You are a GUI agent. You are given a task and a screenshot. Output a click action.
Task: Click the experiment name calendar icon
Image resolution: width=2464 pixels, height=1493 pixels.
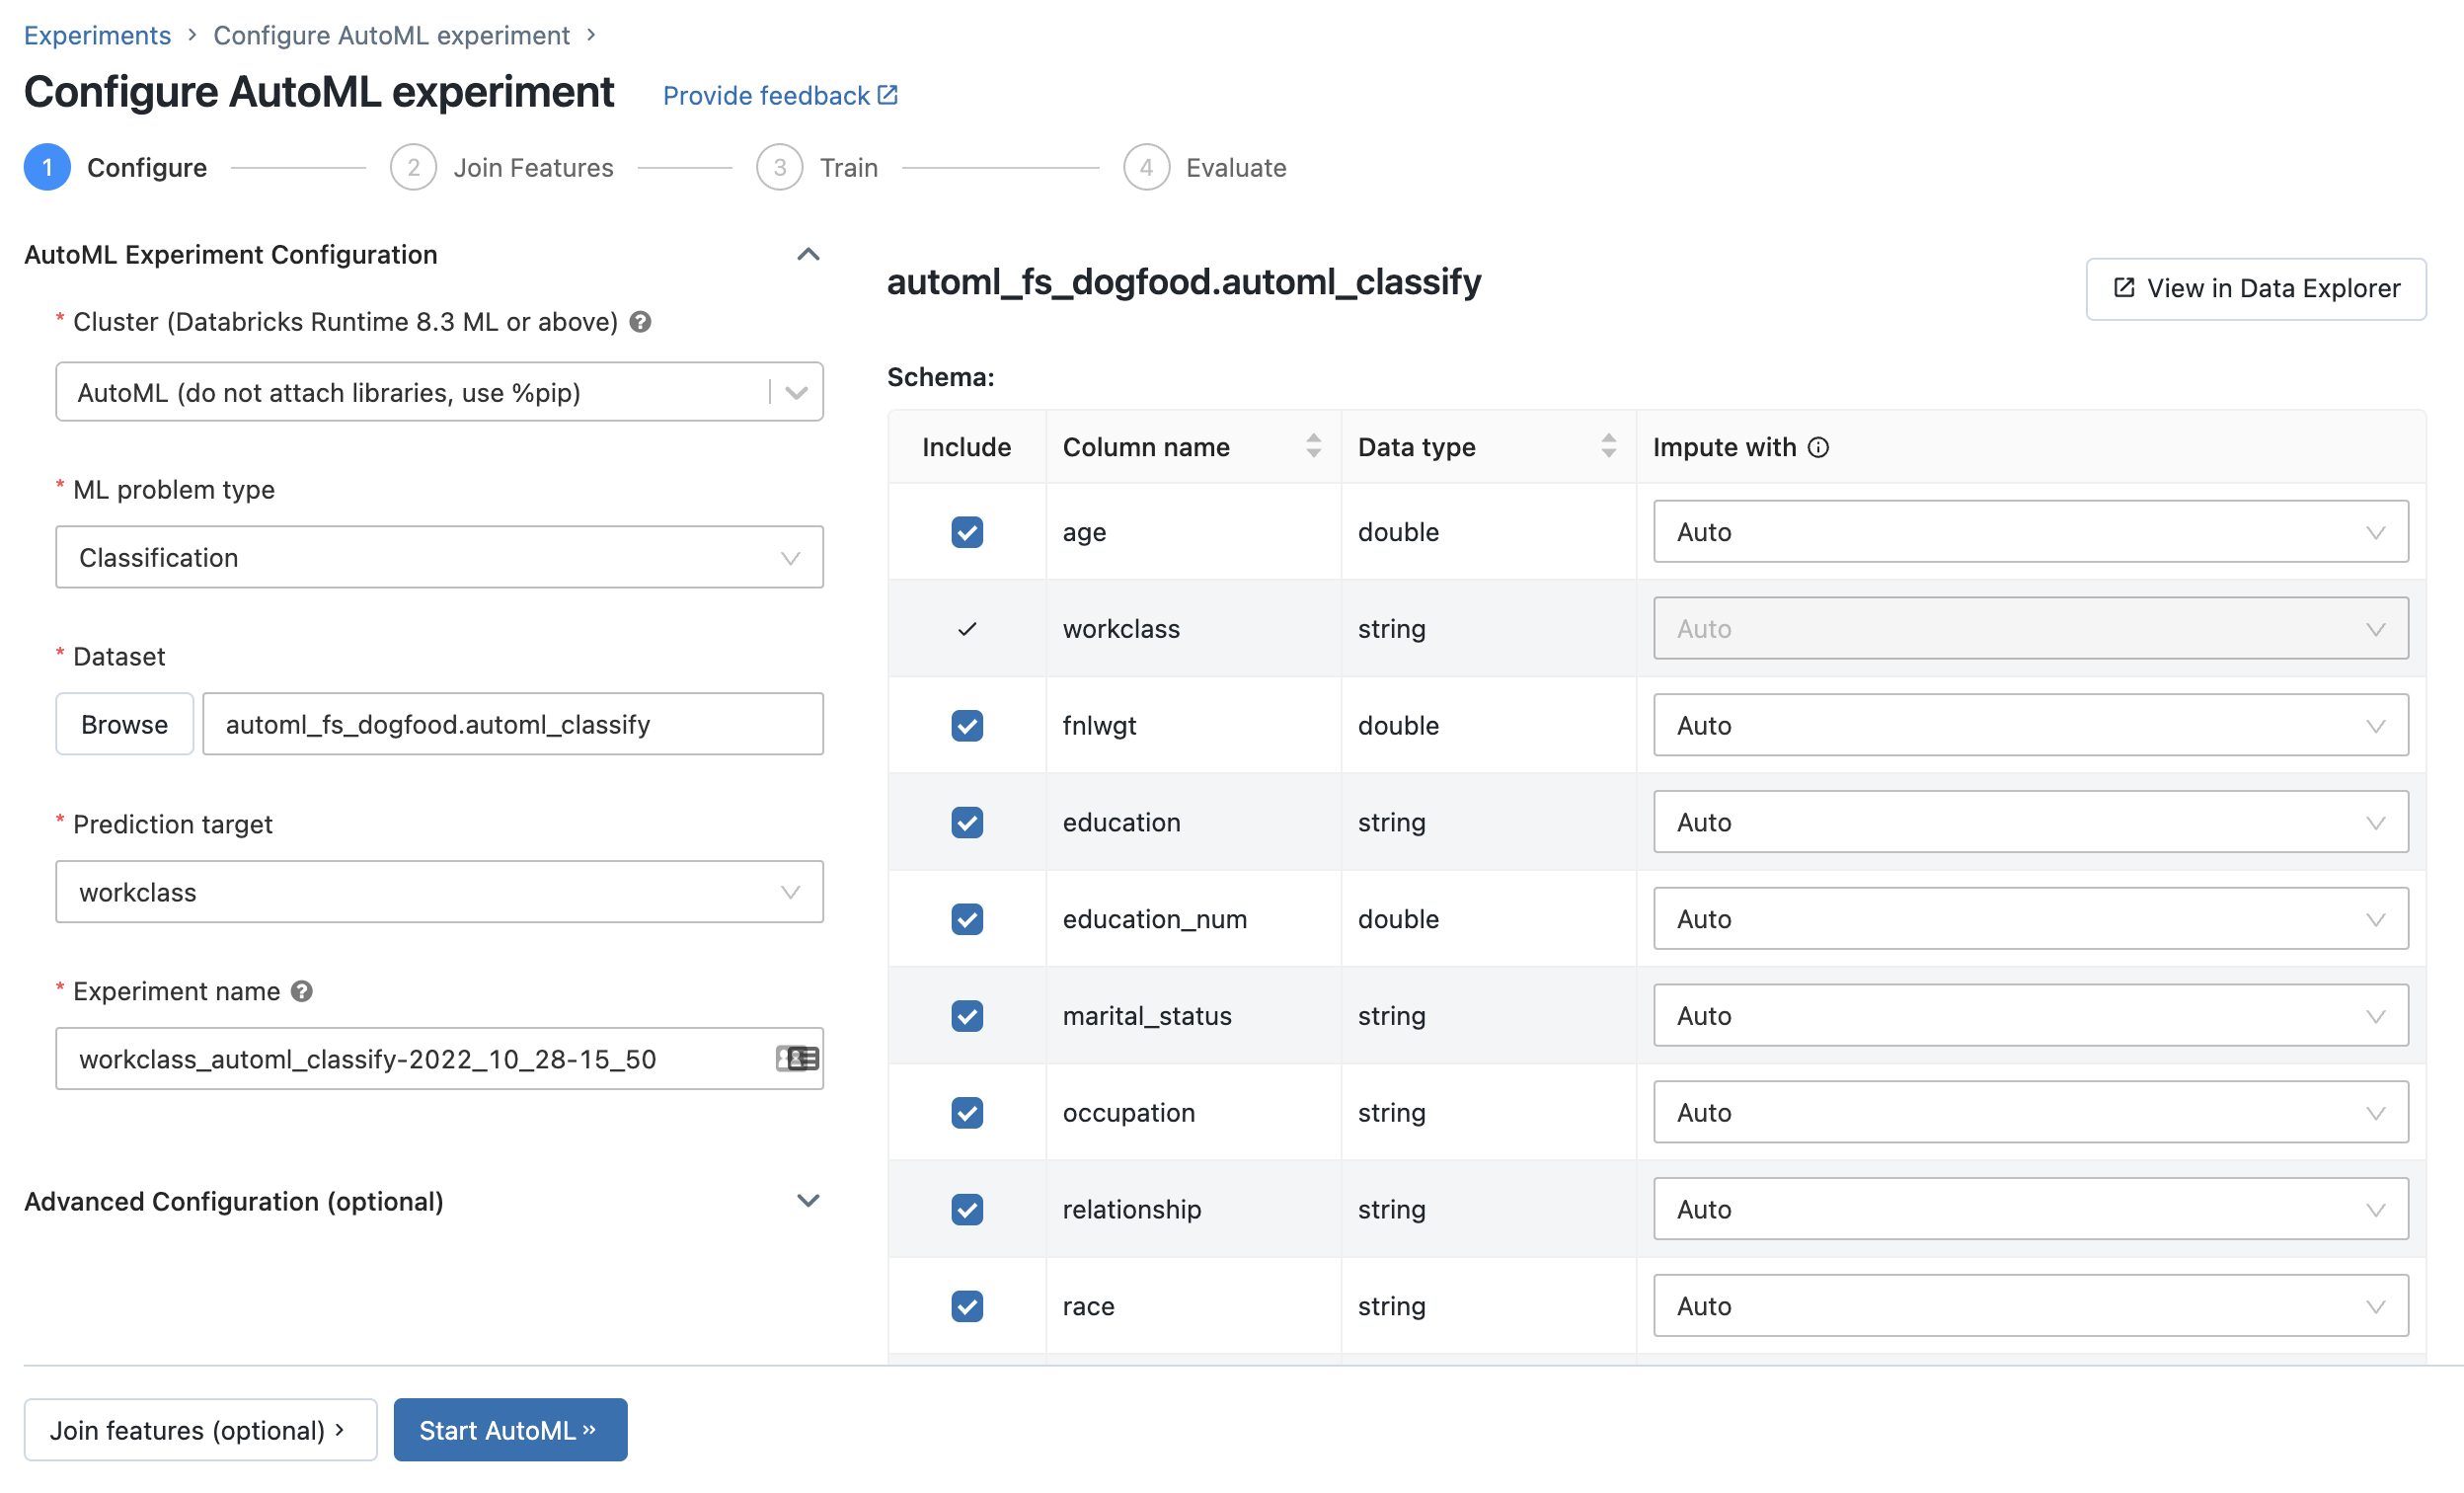click(x=796, y=1059)
